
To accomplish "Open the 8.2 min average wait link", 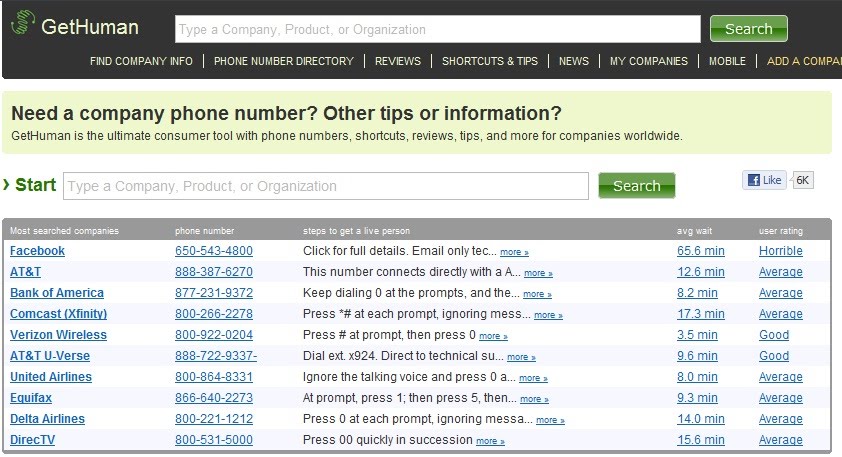I will point(697,293).
